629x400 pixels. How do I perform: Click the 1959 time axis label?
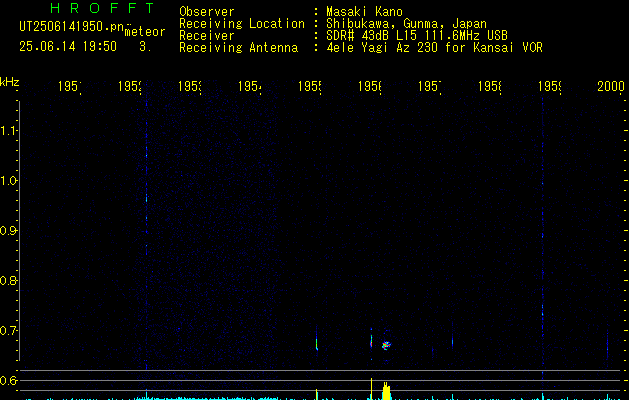550,86
